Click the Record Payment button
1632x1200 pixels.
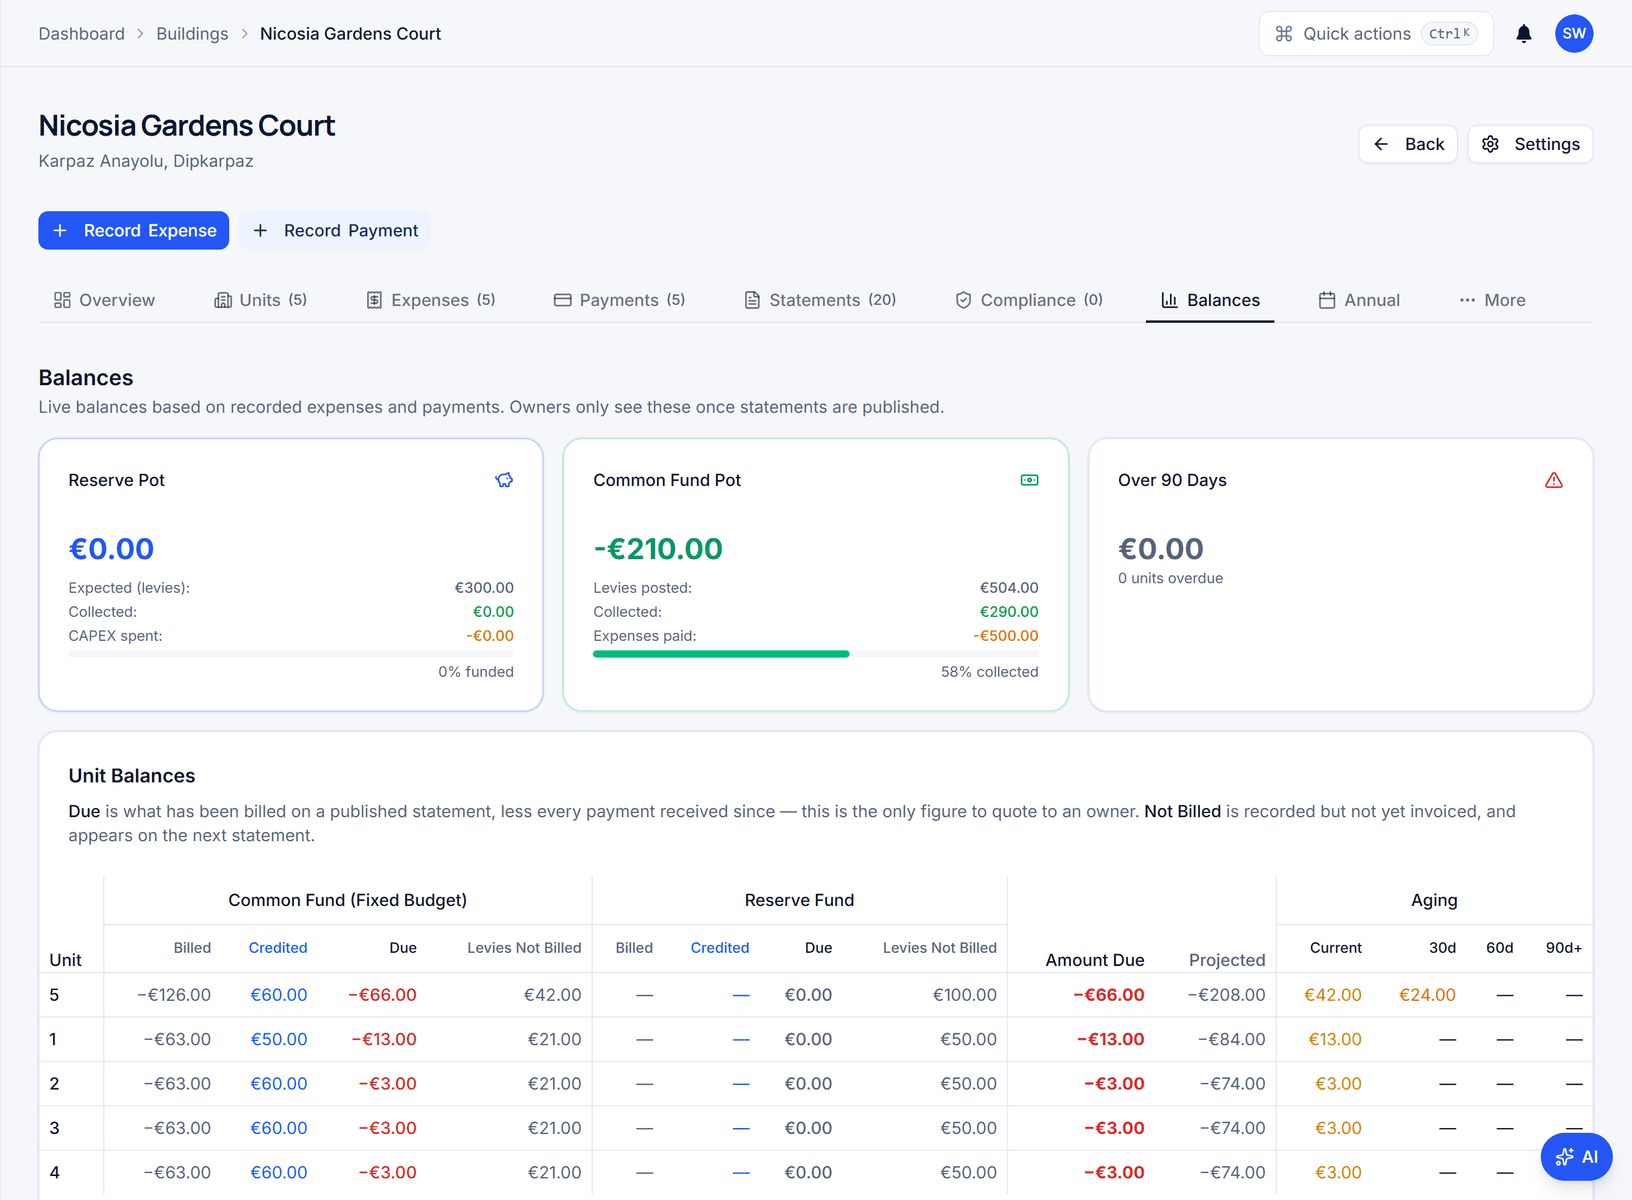[x=335, y=231]
